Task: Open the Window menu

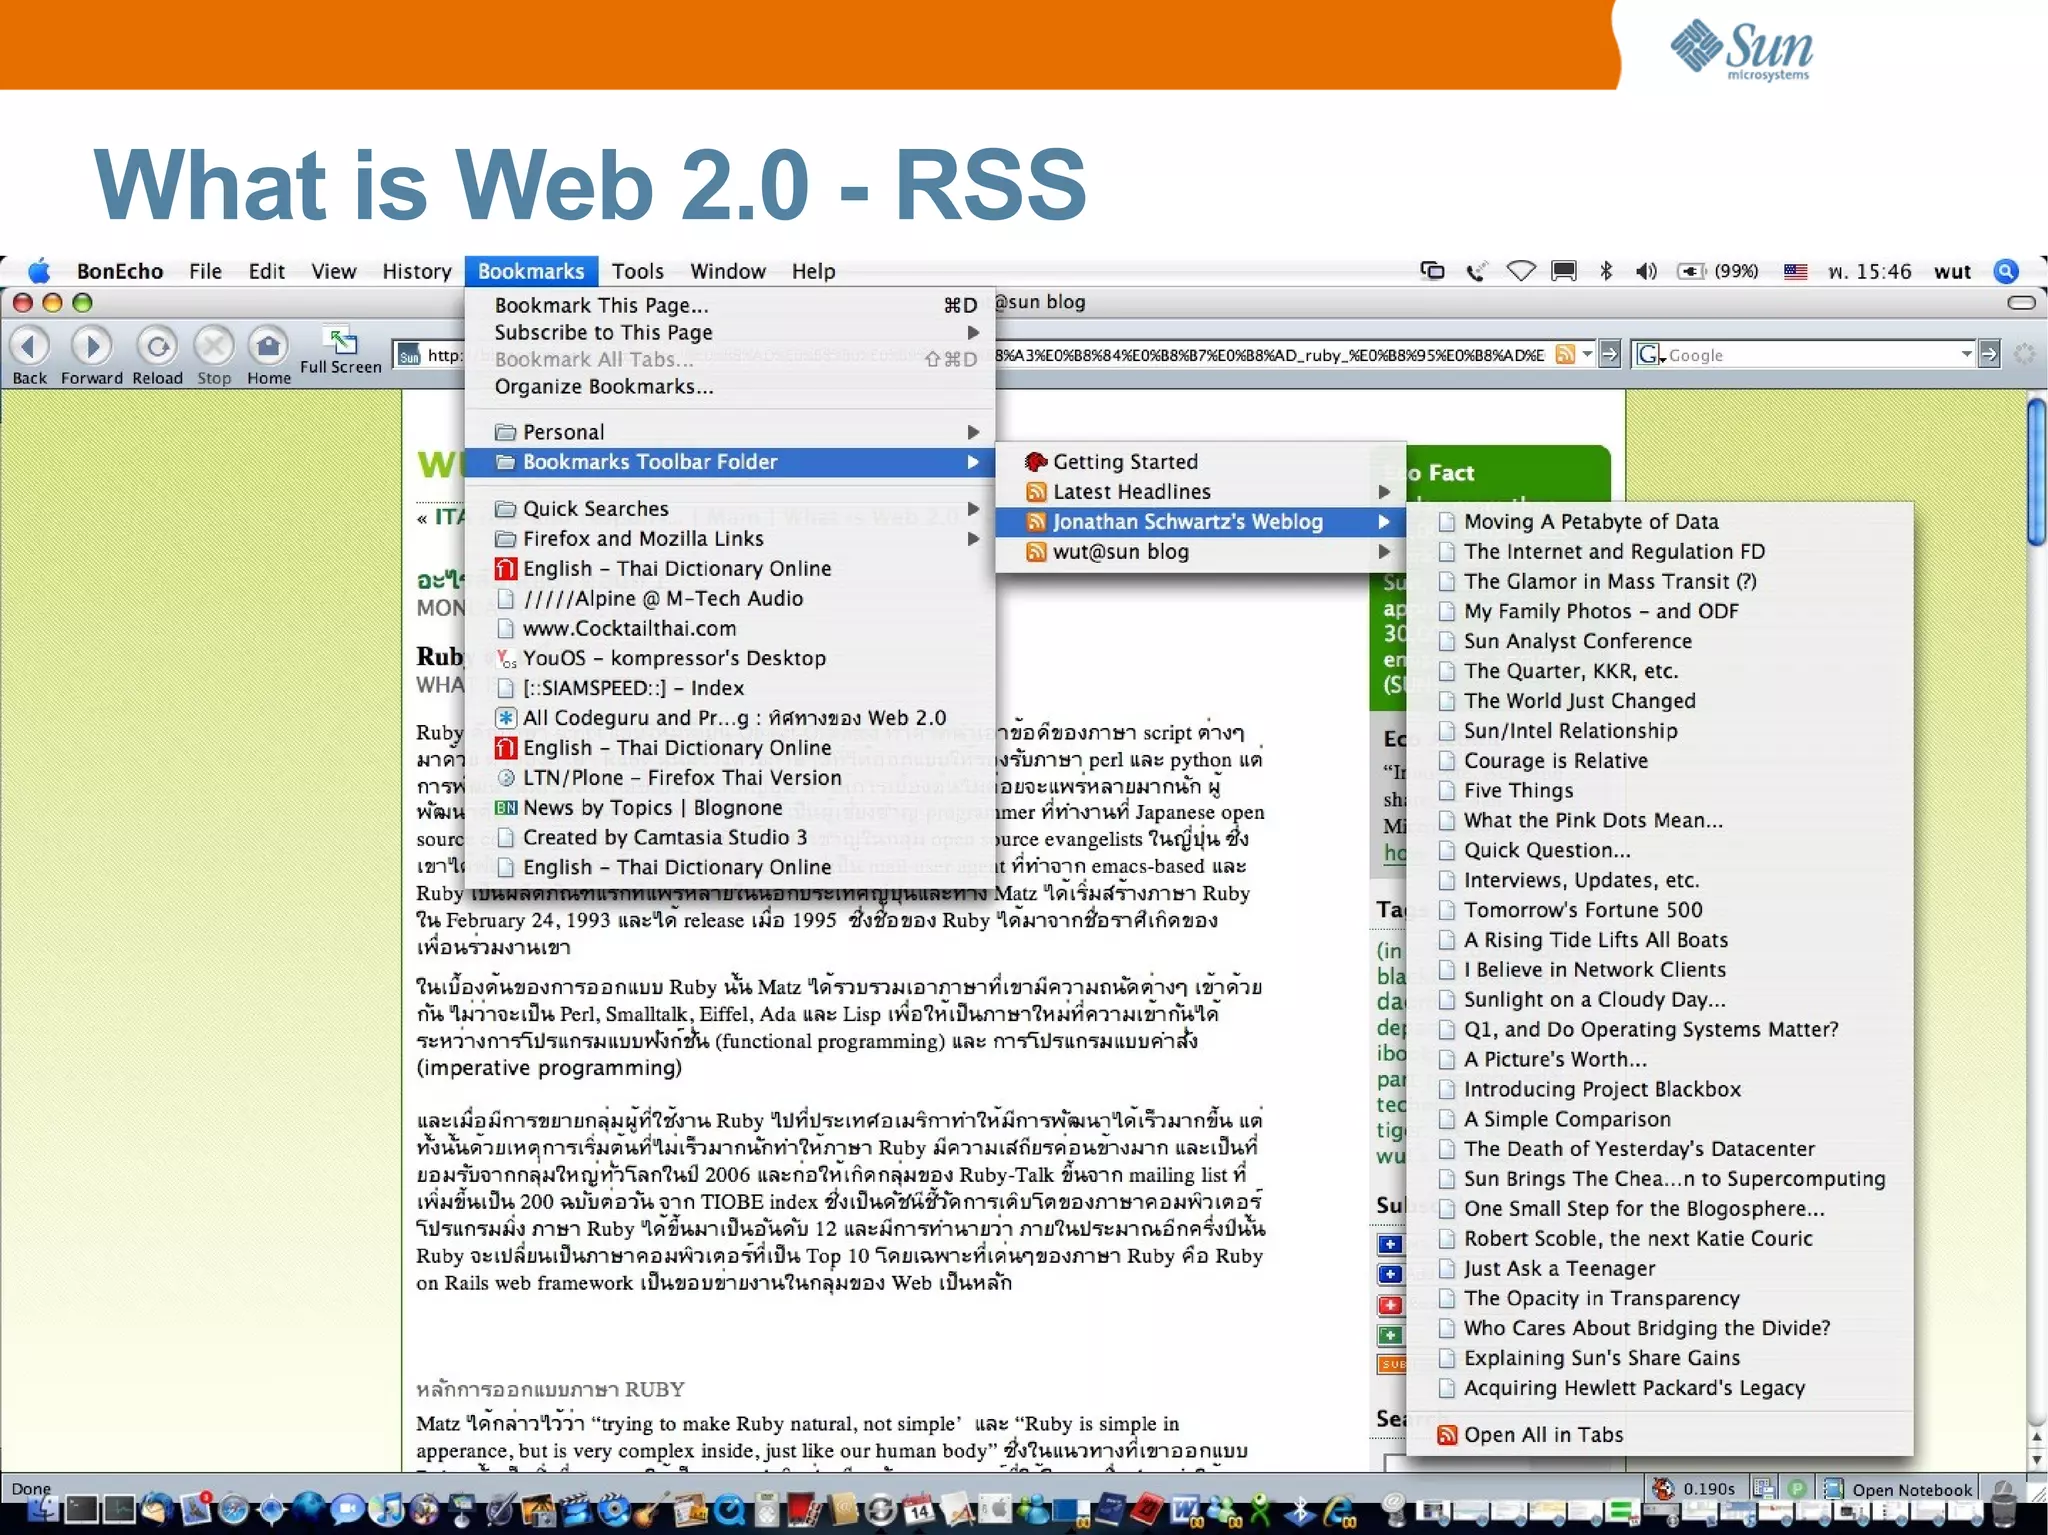Action: tap(728, 271)
